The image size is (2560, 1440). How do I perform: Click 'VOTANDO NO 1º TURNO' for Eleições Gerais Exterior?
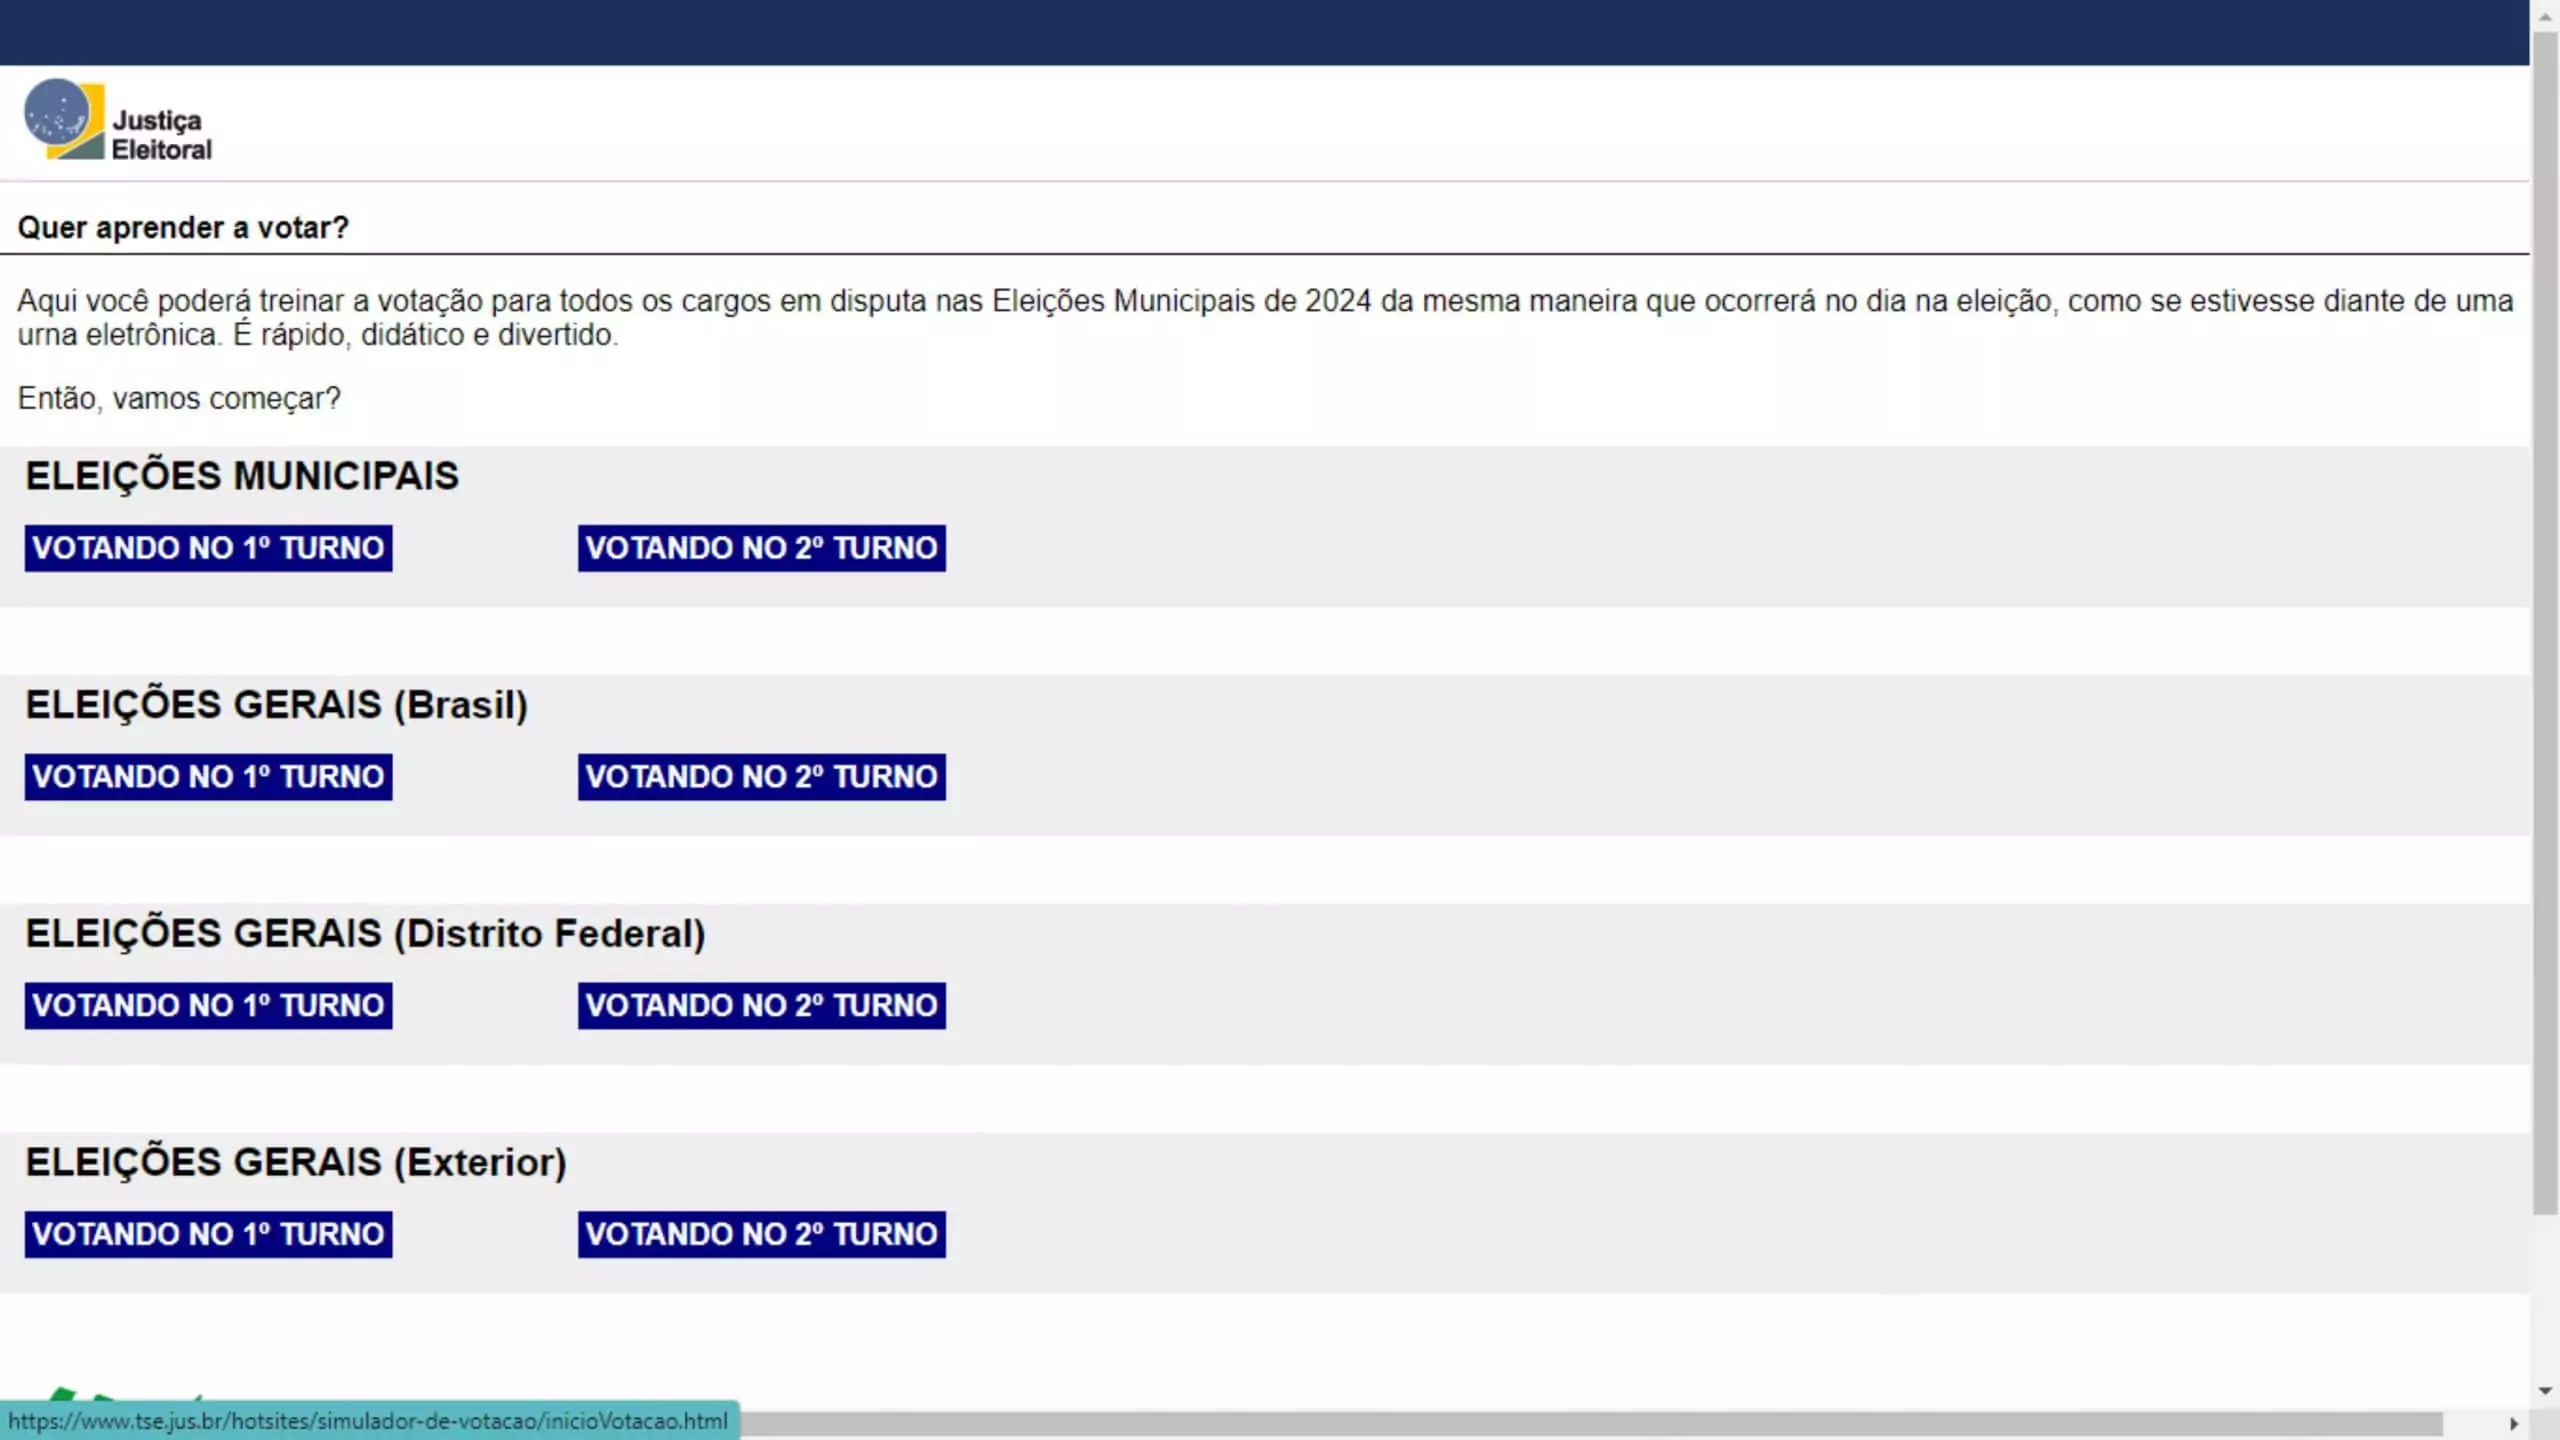[x=207, y=1234]
